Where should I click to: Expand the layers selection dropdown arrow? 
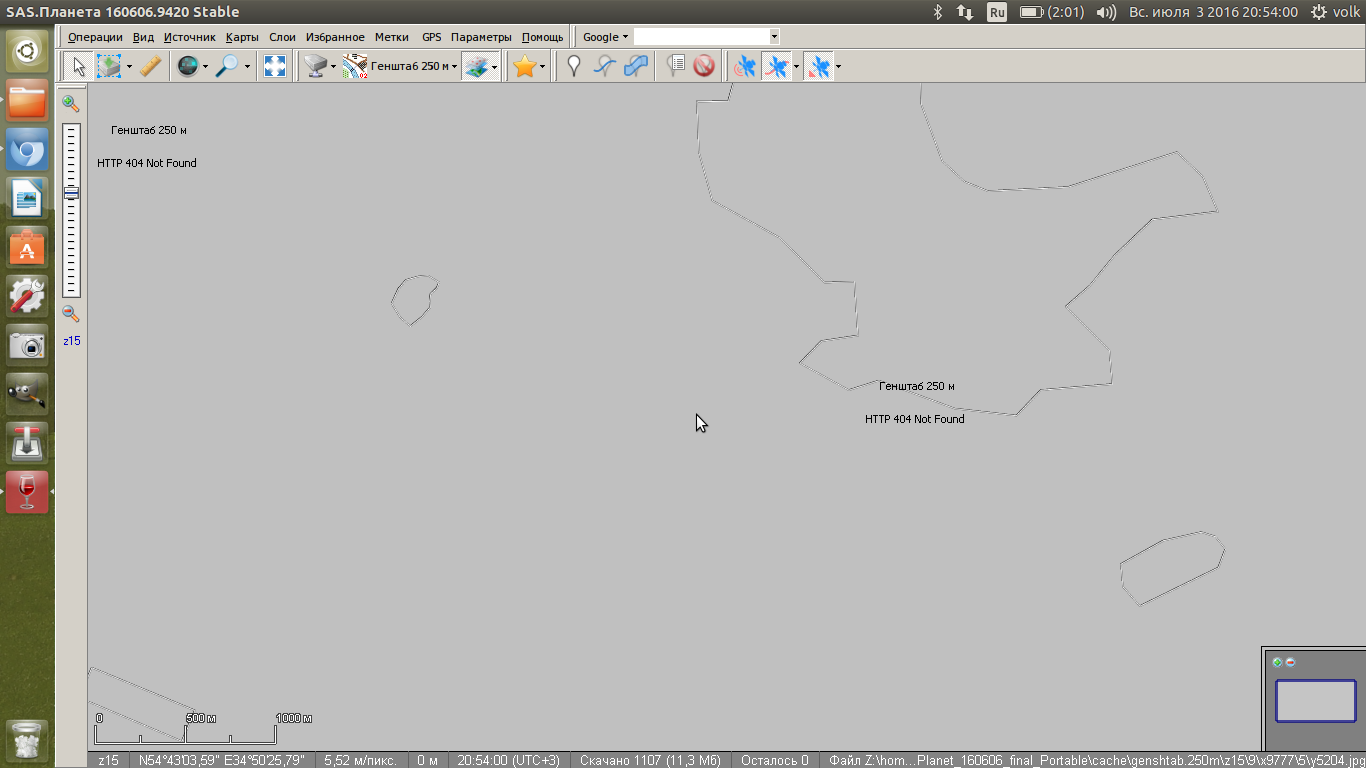point(495,68)
